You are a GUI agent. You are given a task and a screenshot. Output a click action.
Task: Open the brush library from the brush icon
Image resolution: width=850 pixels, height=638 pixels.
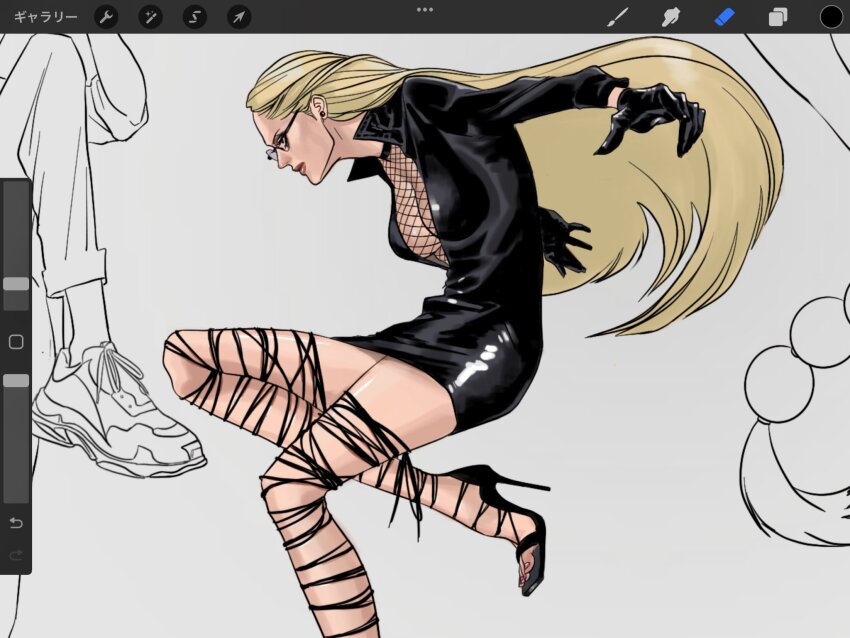[x=616, y=16]
